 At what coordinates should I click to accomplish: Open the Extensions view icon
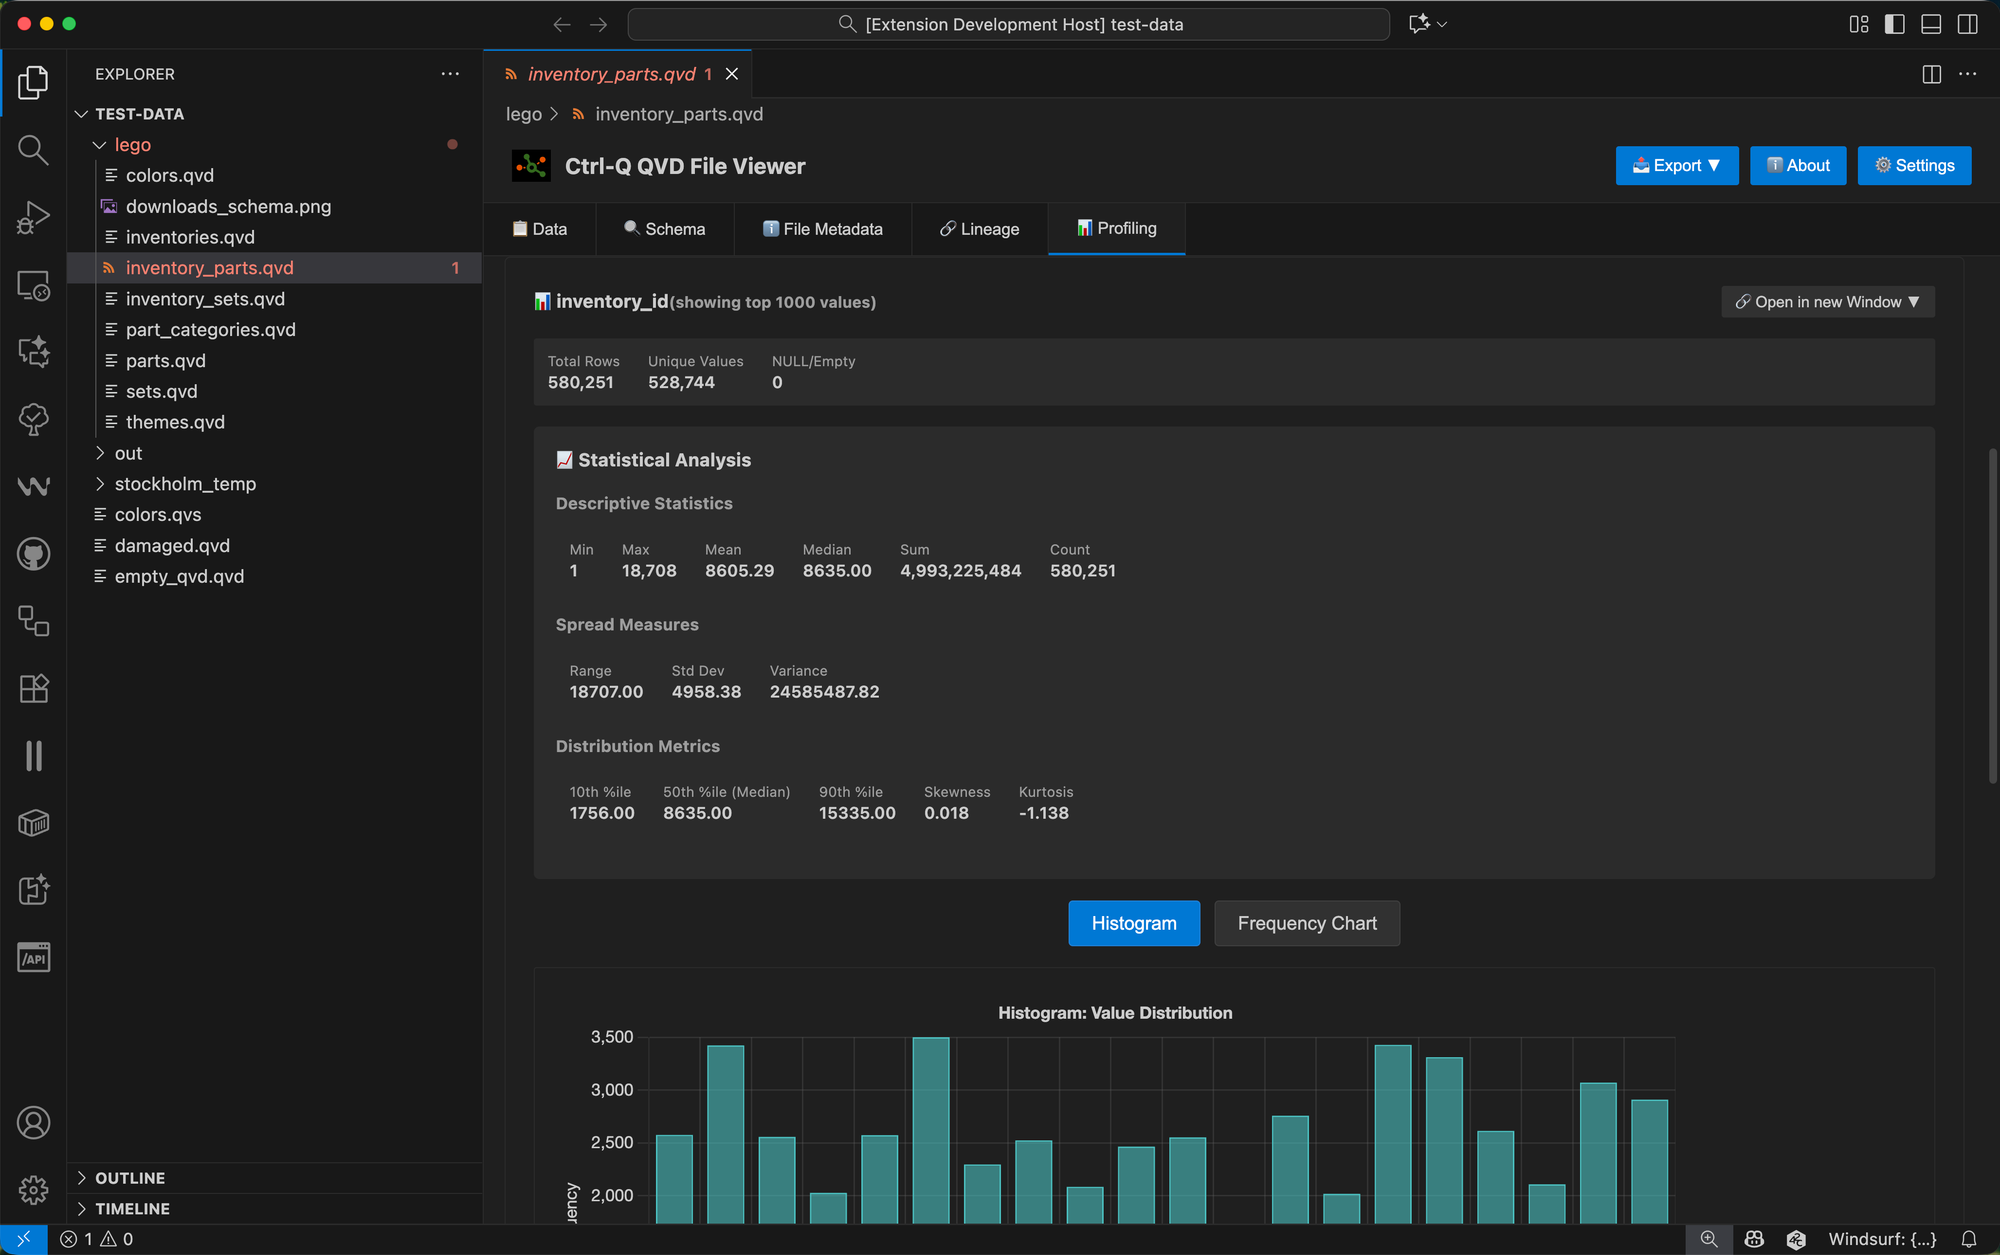33,688
